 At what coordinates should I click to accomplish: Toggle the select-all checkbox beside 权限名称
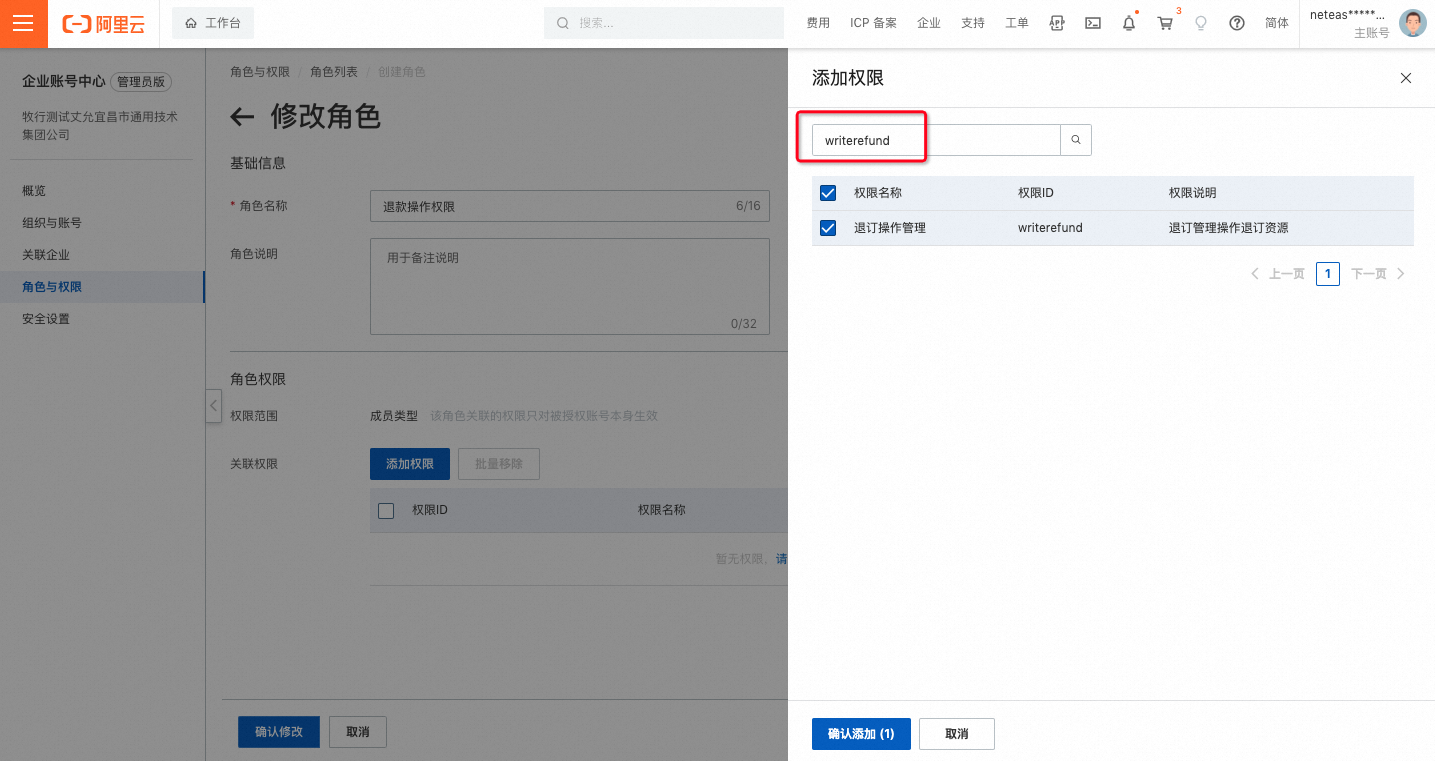[828, 193]
